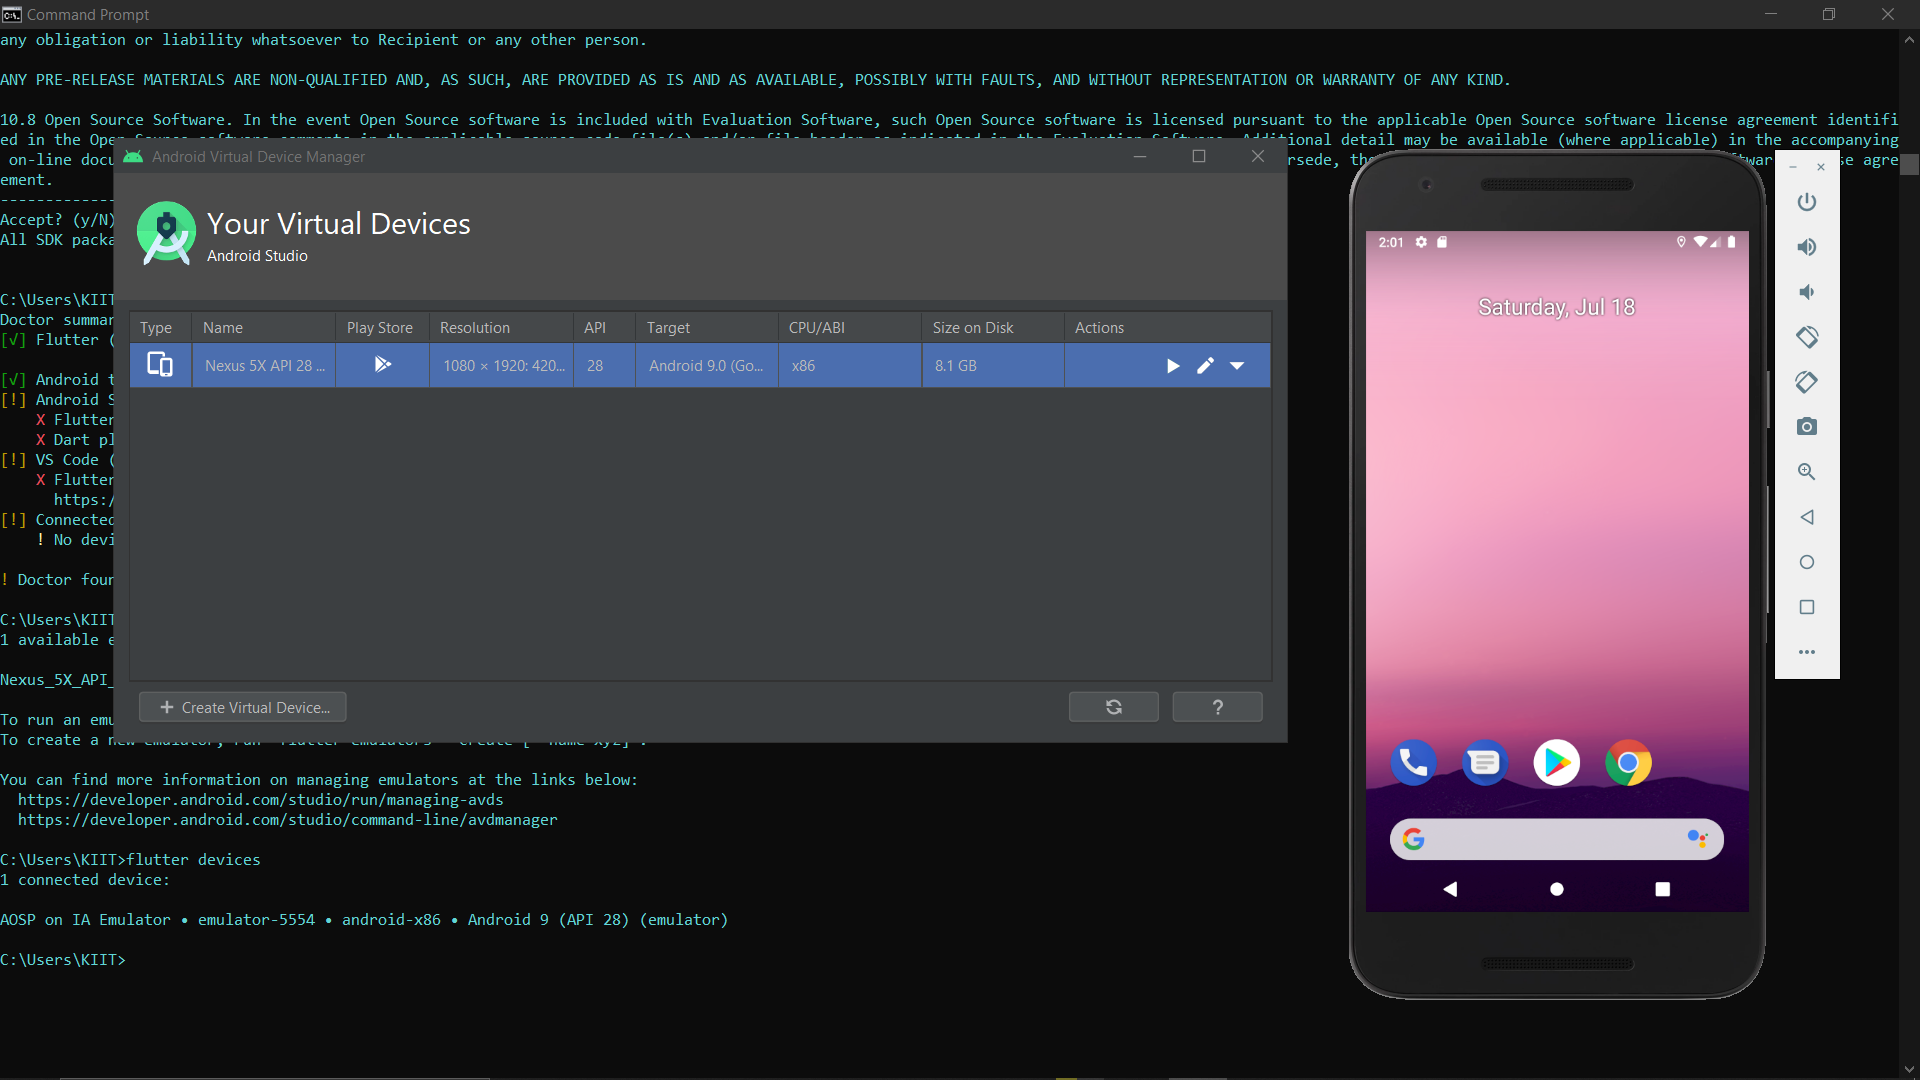
Task: Open emulator extended controls (three dots)
Action: coord(1806,652)
